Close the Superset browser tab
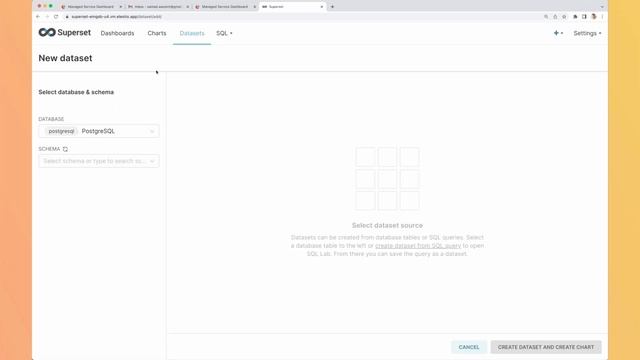 pos(322,7)
